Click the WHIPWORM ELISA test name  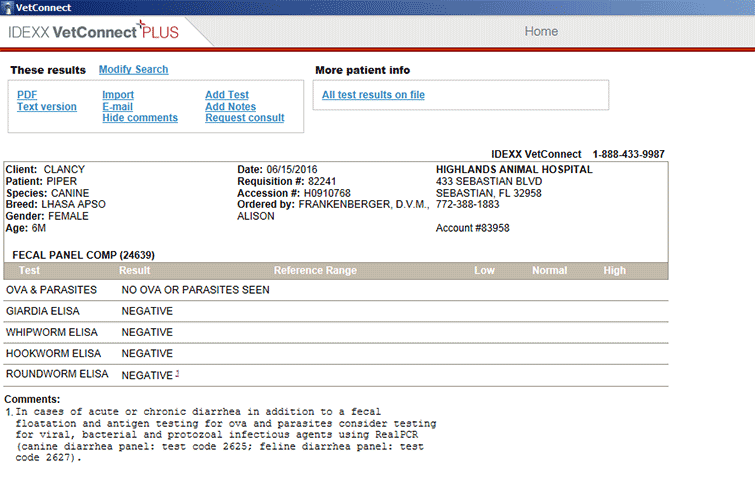point(52,332)
